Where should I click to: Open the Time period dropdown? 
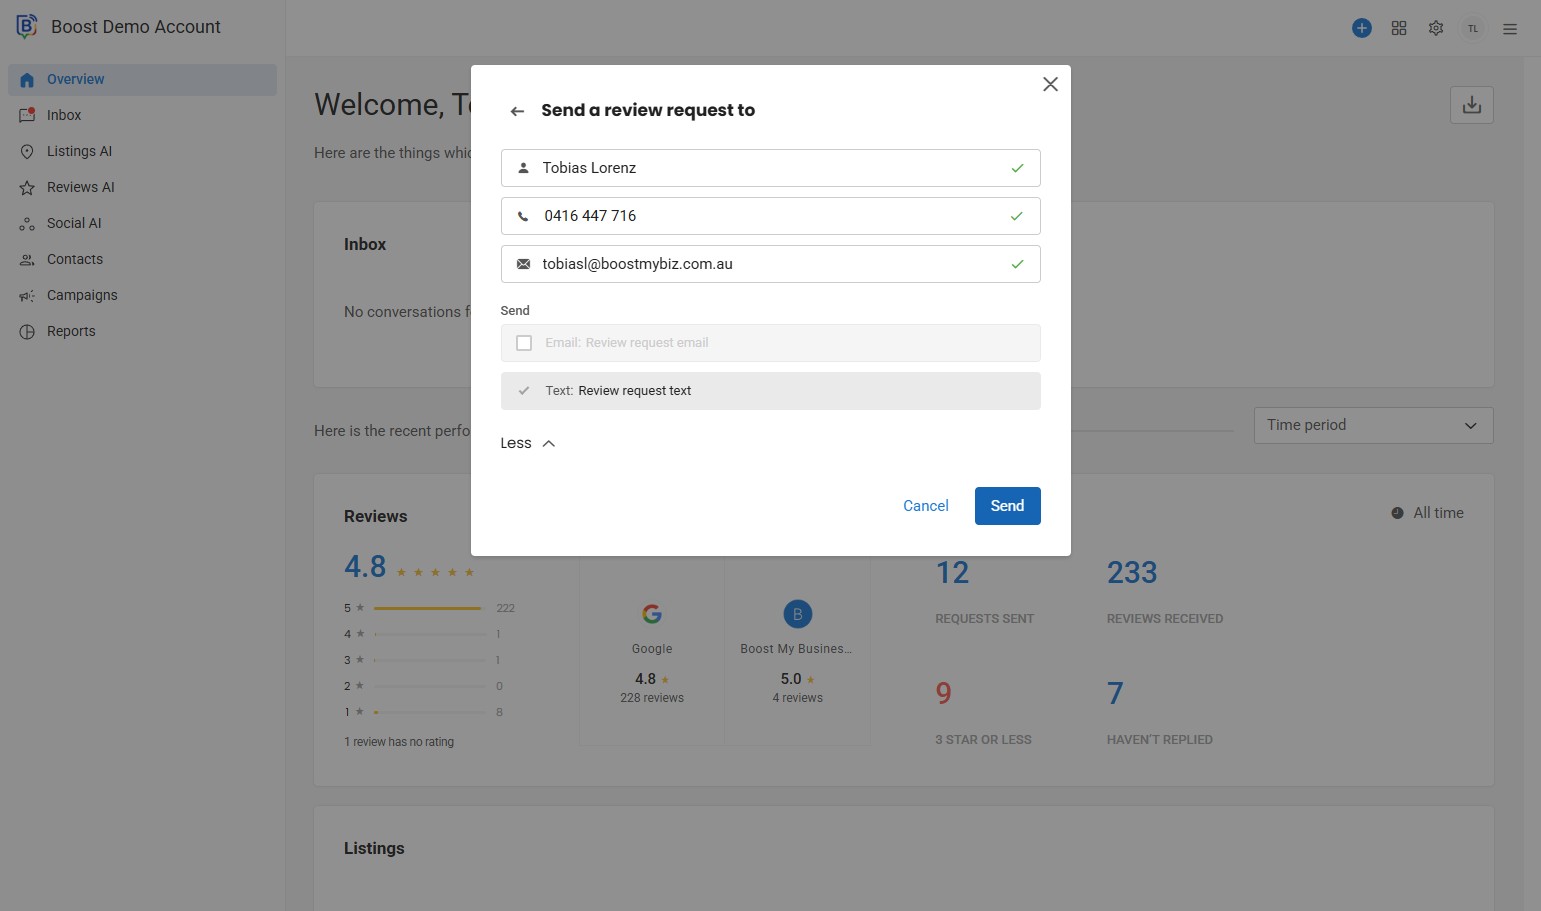pyautogui.click(x=1372, y=425)
